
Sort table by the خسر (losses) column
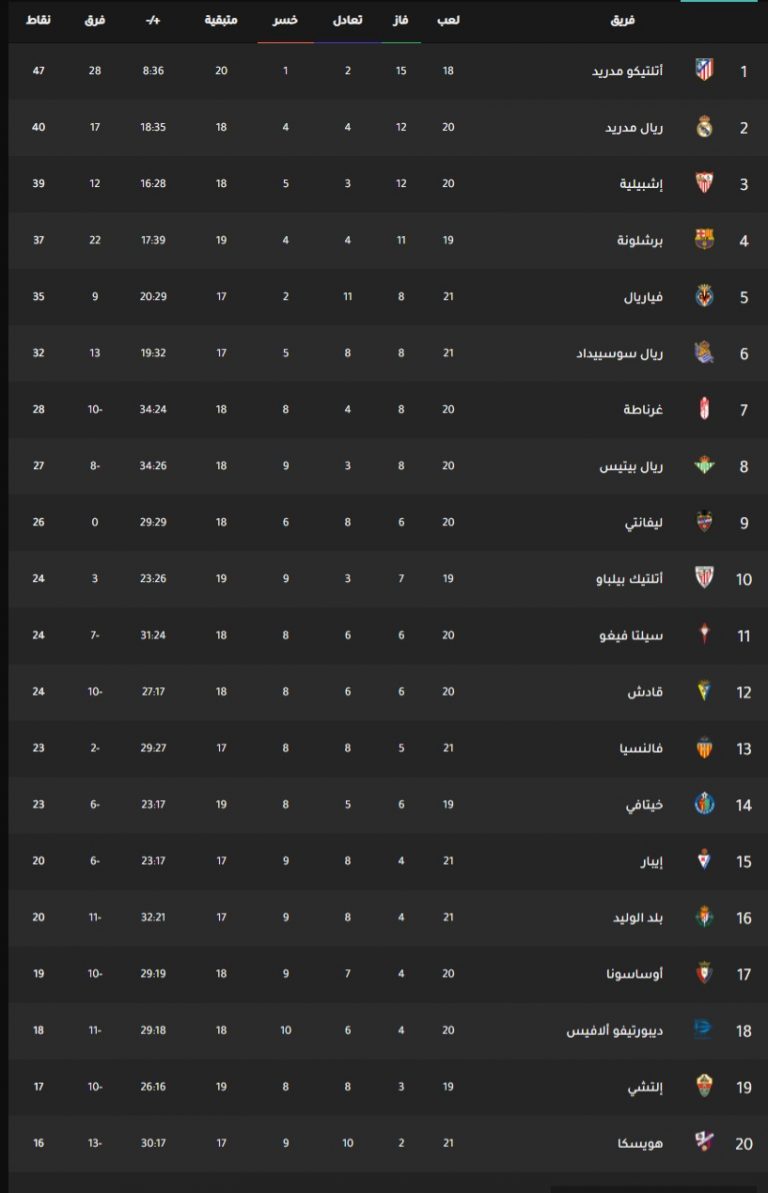tap(286, 21)
